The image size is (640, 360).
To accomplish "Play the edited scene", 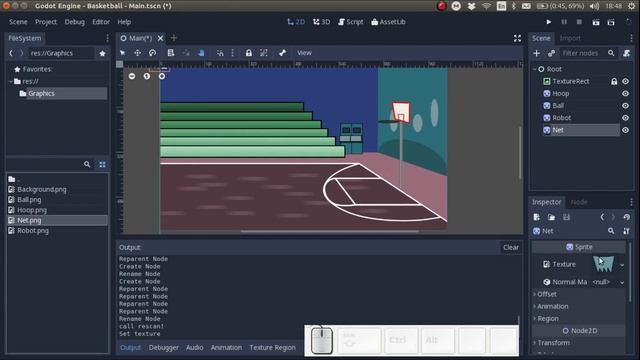I will 596,22.
